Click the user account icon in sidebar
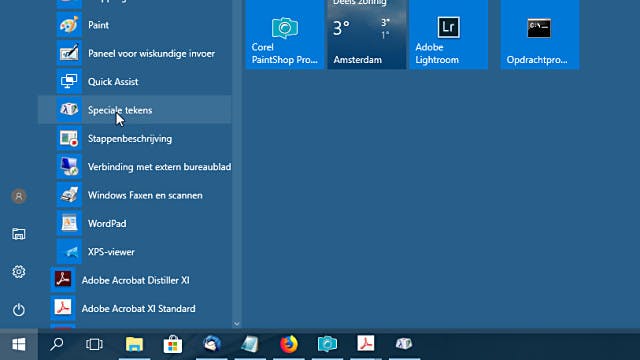Image resolution: width=640 pixels, height=360 pixels. click(18, 196)
